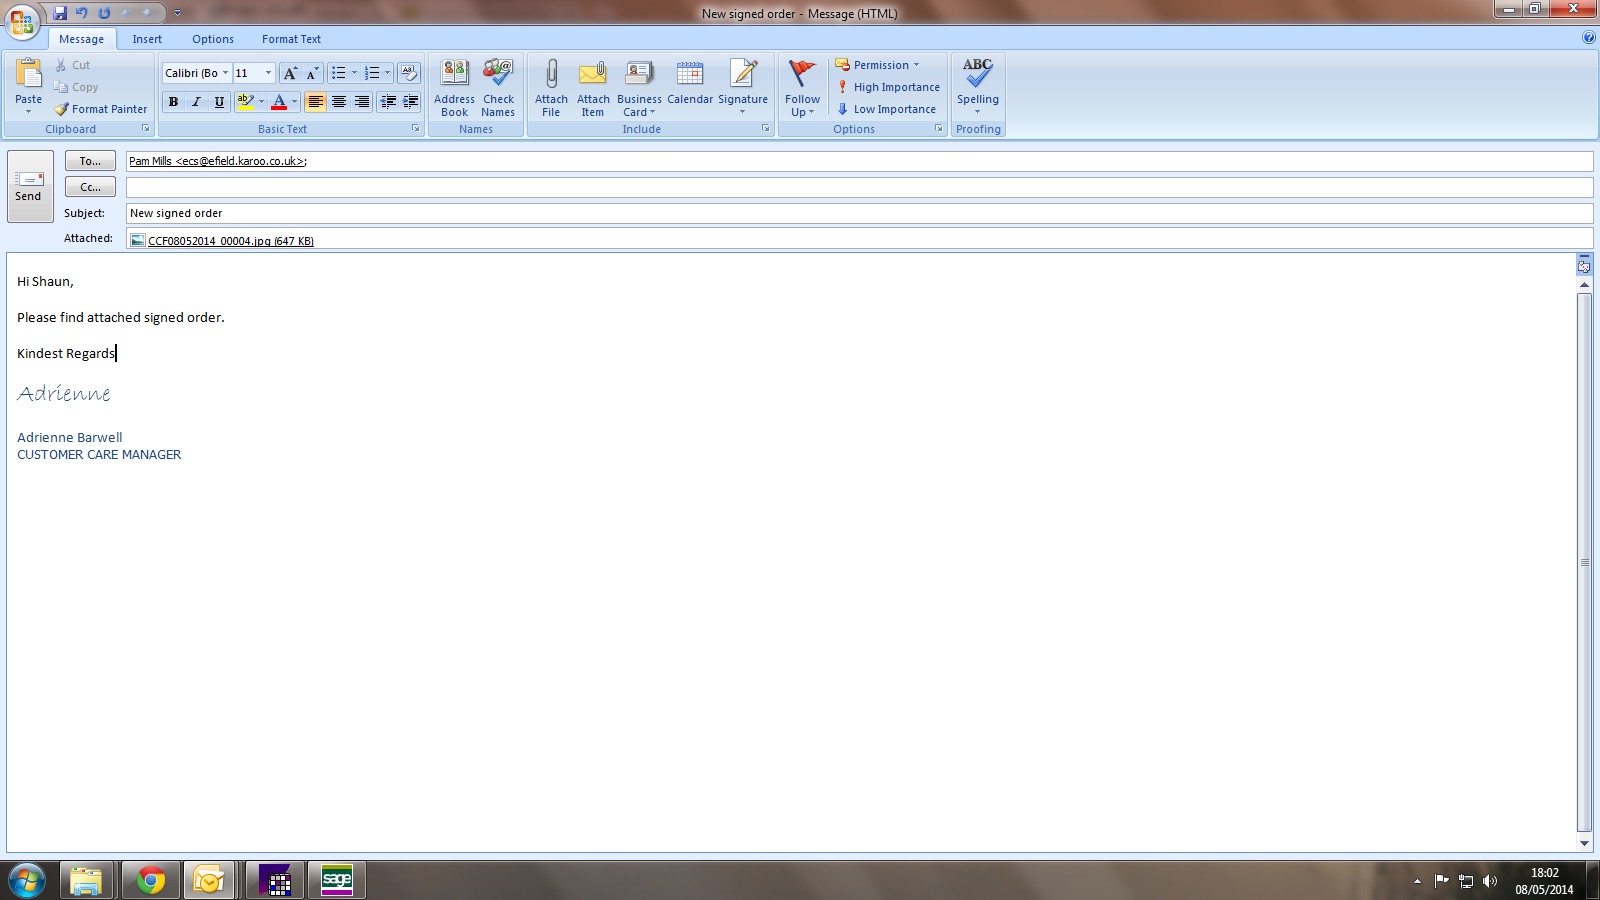
Task: Open the Address Book
Action: (x=454, y=88)
